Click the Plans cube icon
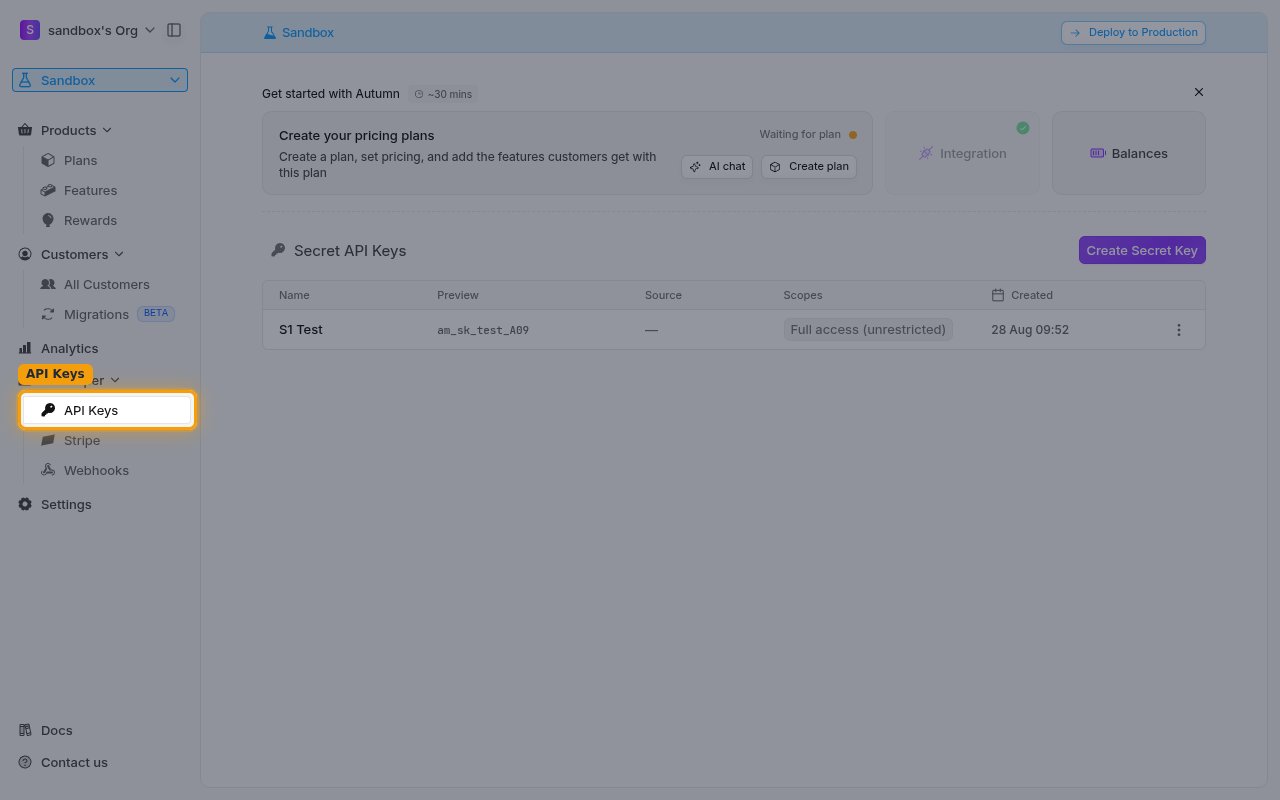1280x800 pixels. (x=47, y=160)
